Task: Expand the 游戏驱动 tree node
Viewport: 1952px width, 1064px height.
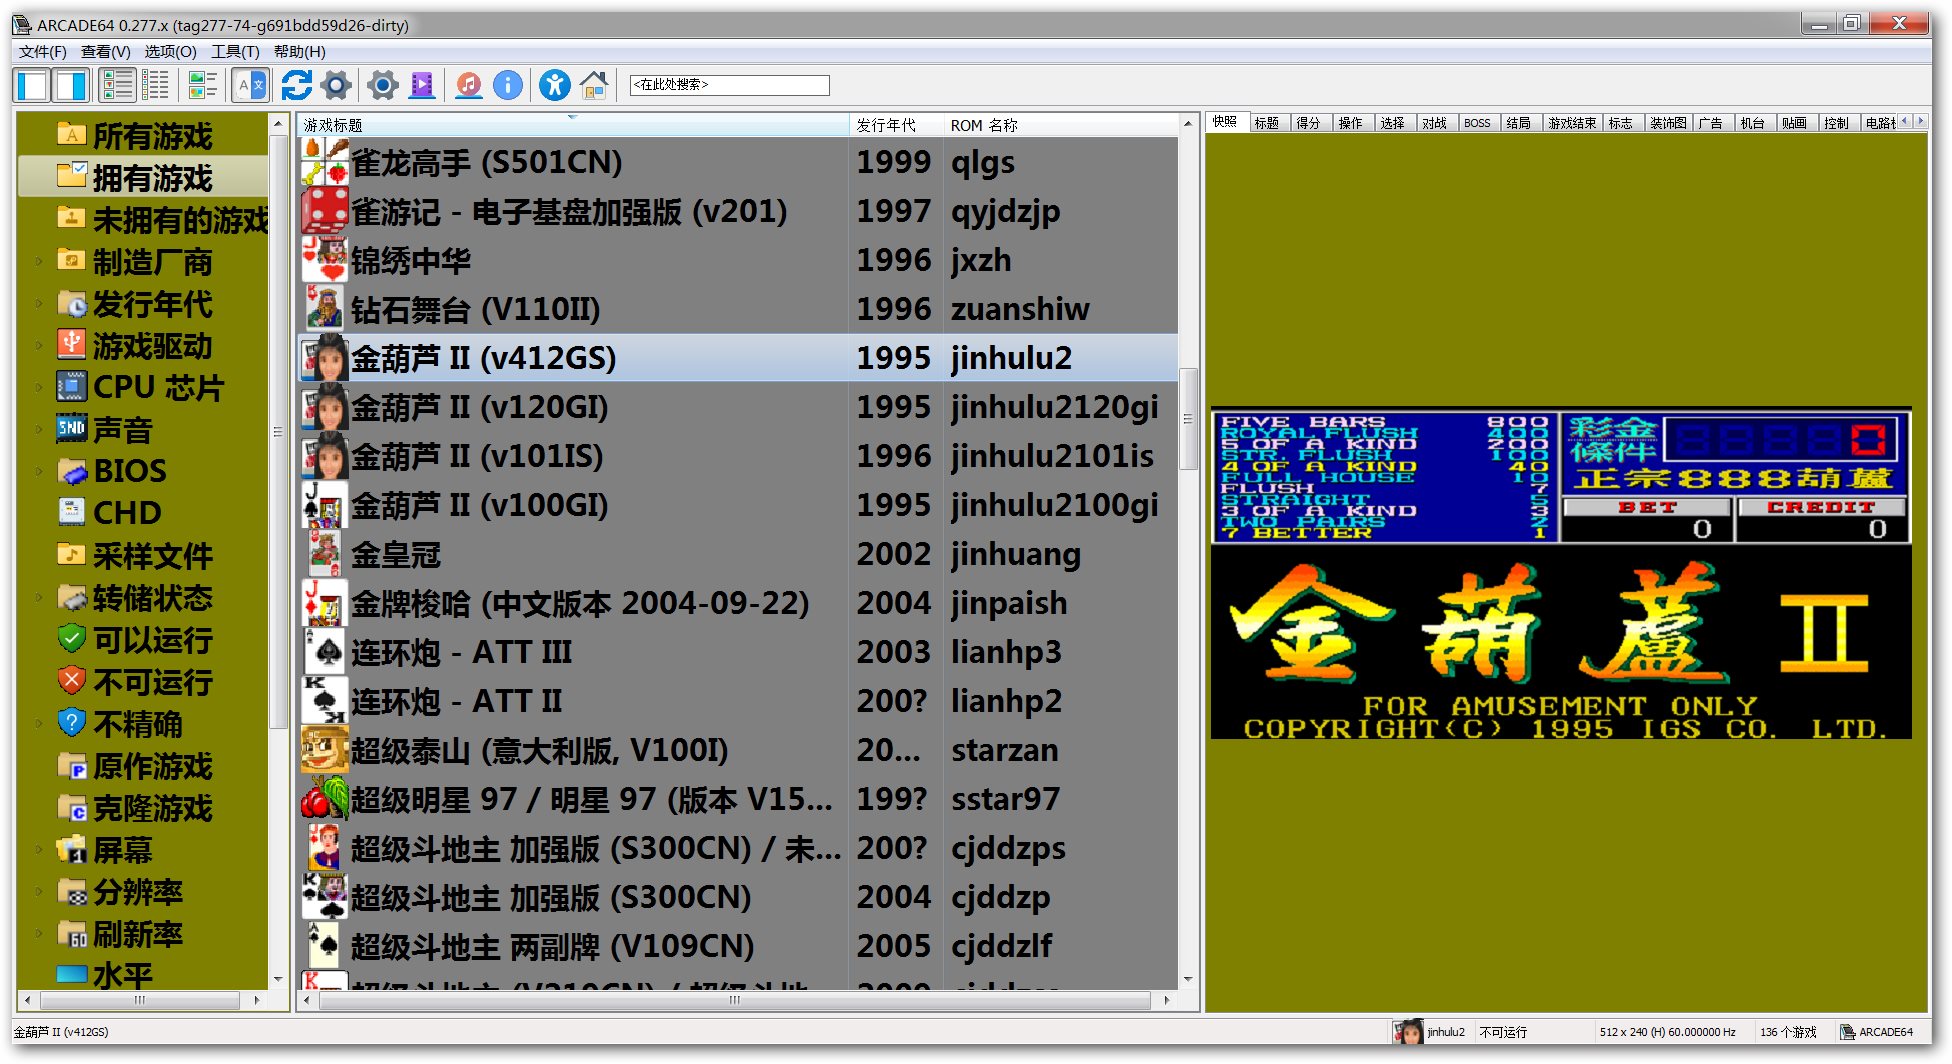Action: point(38,346)
